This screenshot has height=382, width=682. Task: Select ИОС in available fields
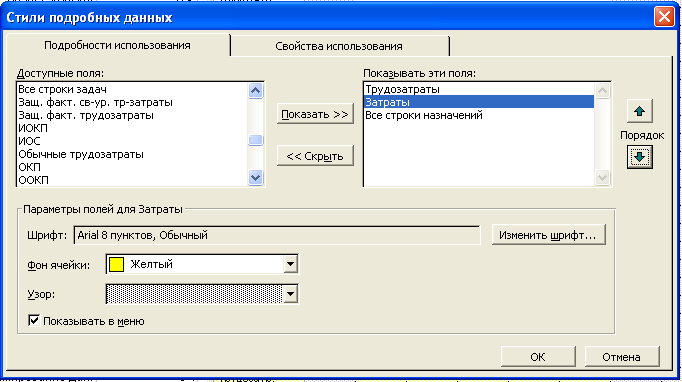point(132,141)
